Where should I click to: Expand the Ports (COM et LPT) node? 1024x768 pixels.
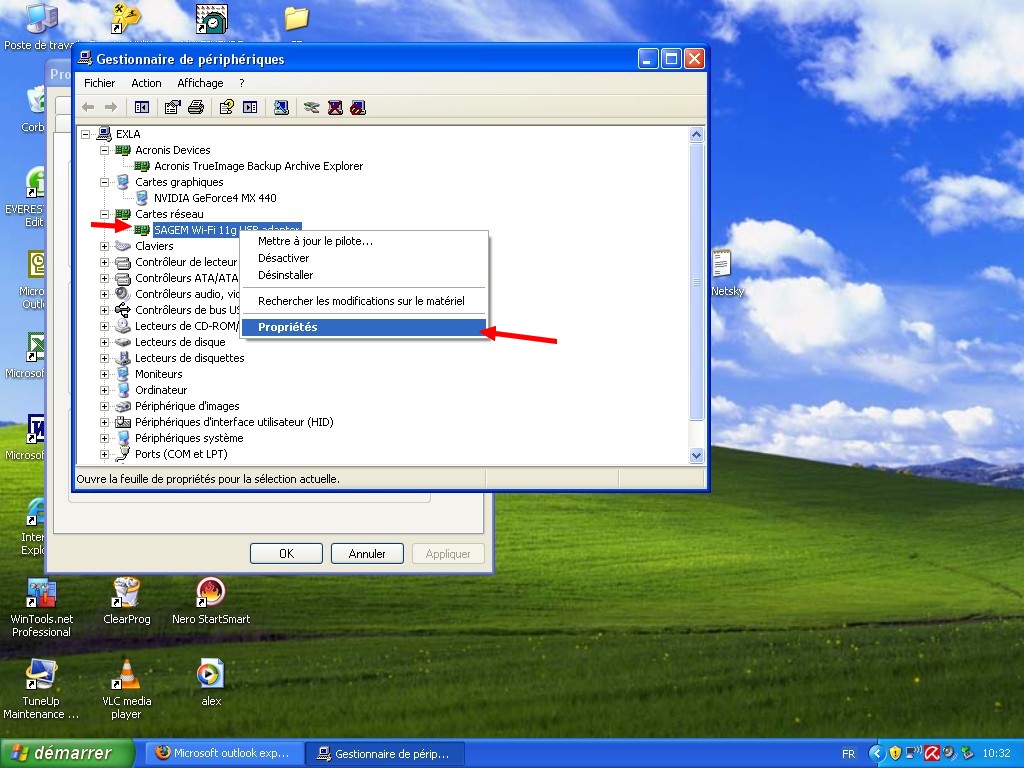click(x=104, y=454)
